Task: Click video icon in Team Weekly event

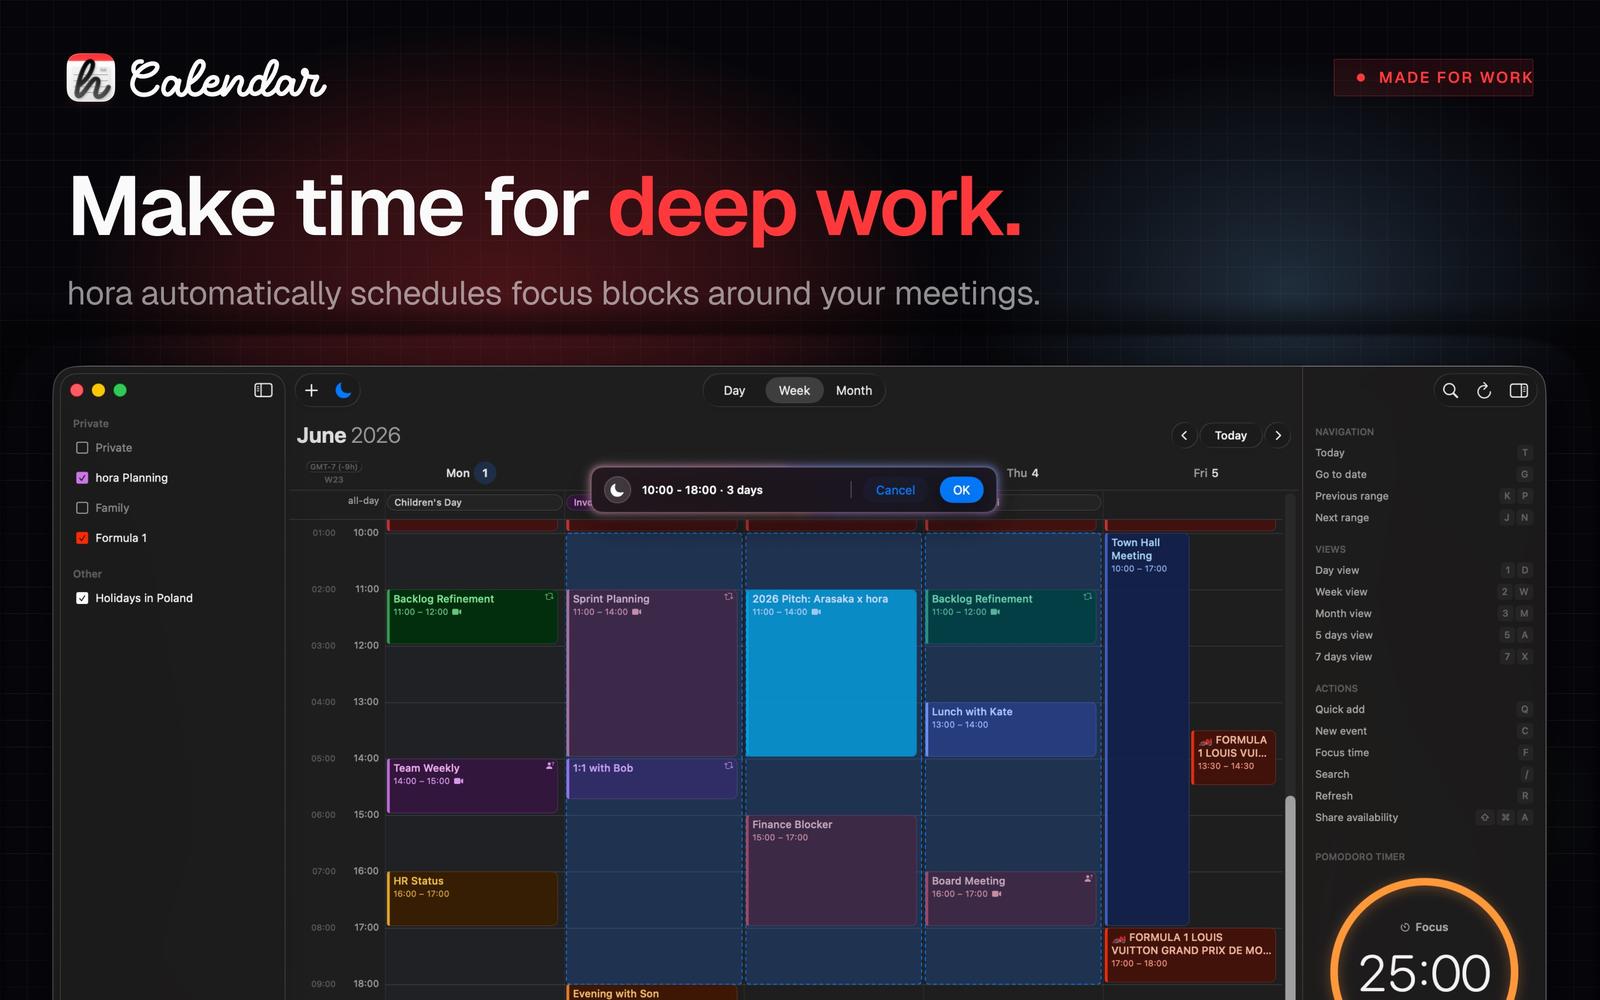Action: point(459,781)
